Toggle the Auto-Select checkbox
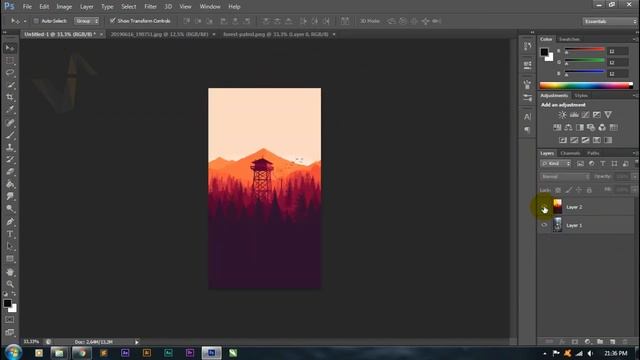Screen dimensions: 640x360 pos(36,21)
